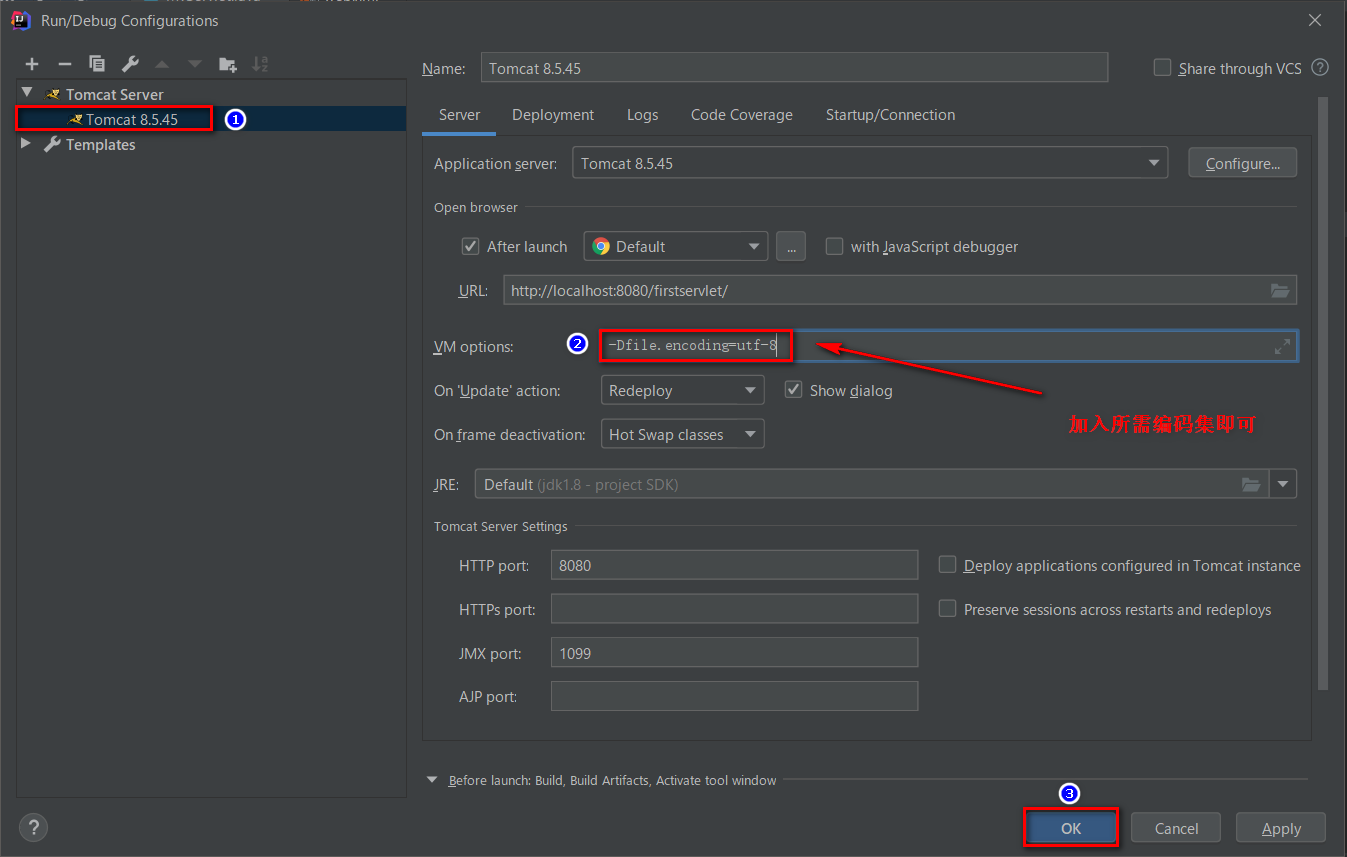
Task: Switch to the Server tab
Action: 459,115
